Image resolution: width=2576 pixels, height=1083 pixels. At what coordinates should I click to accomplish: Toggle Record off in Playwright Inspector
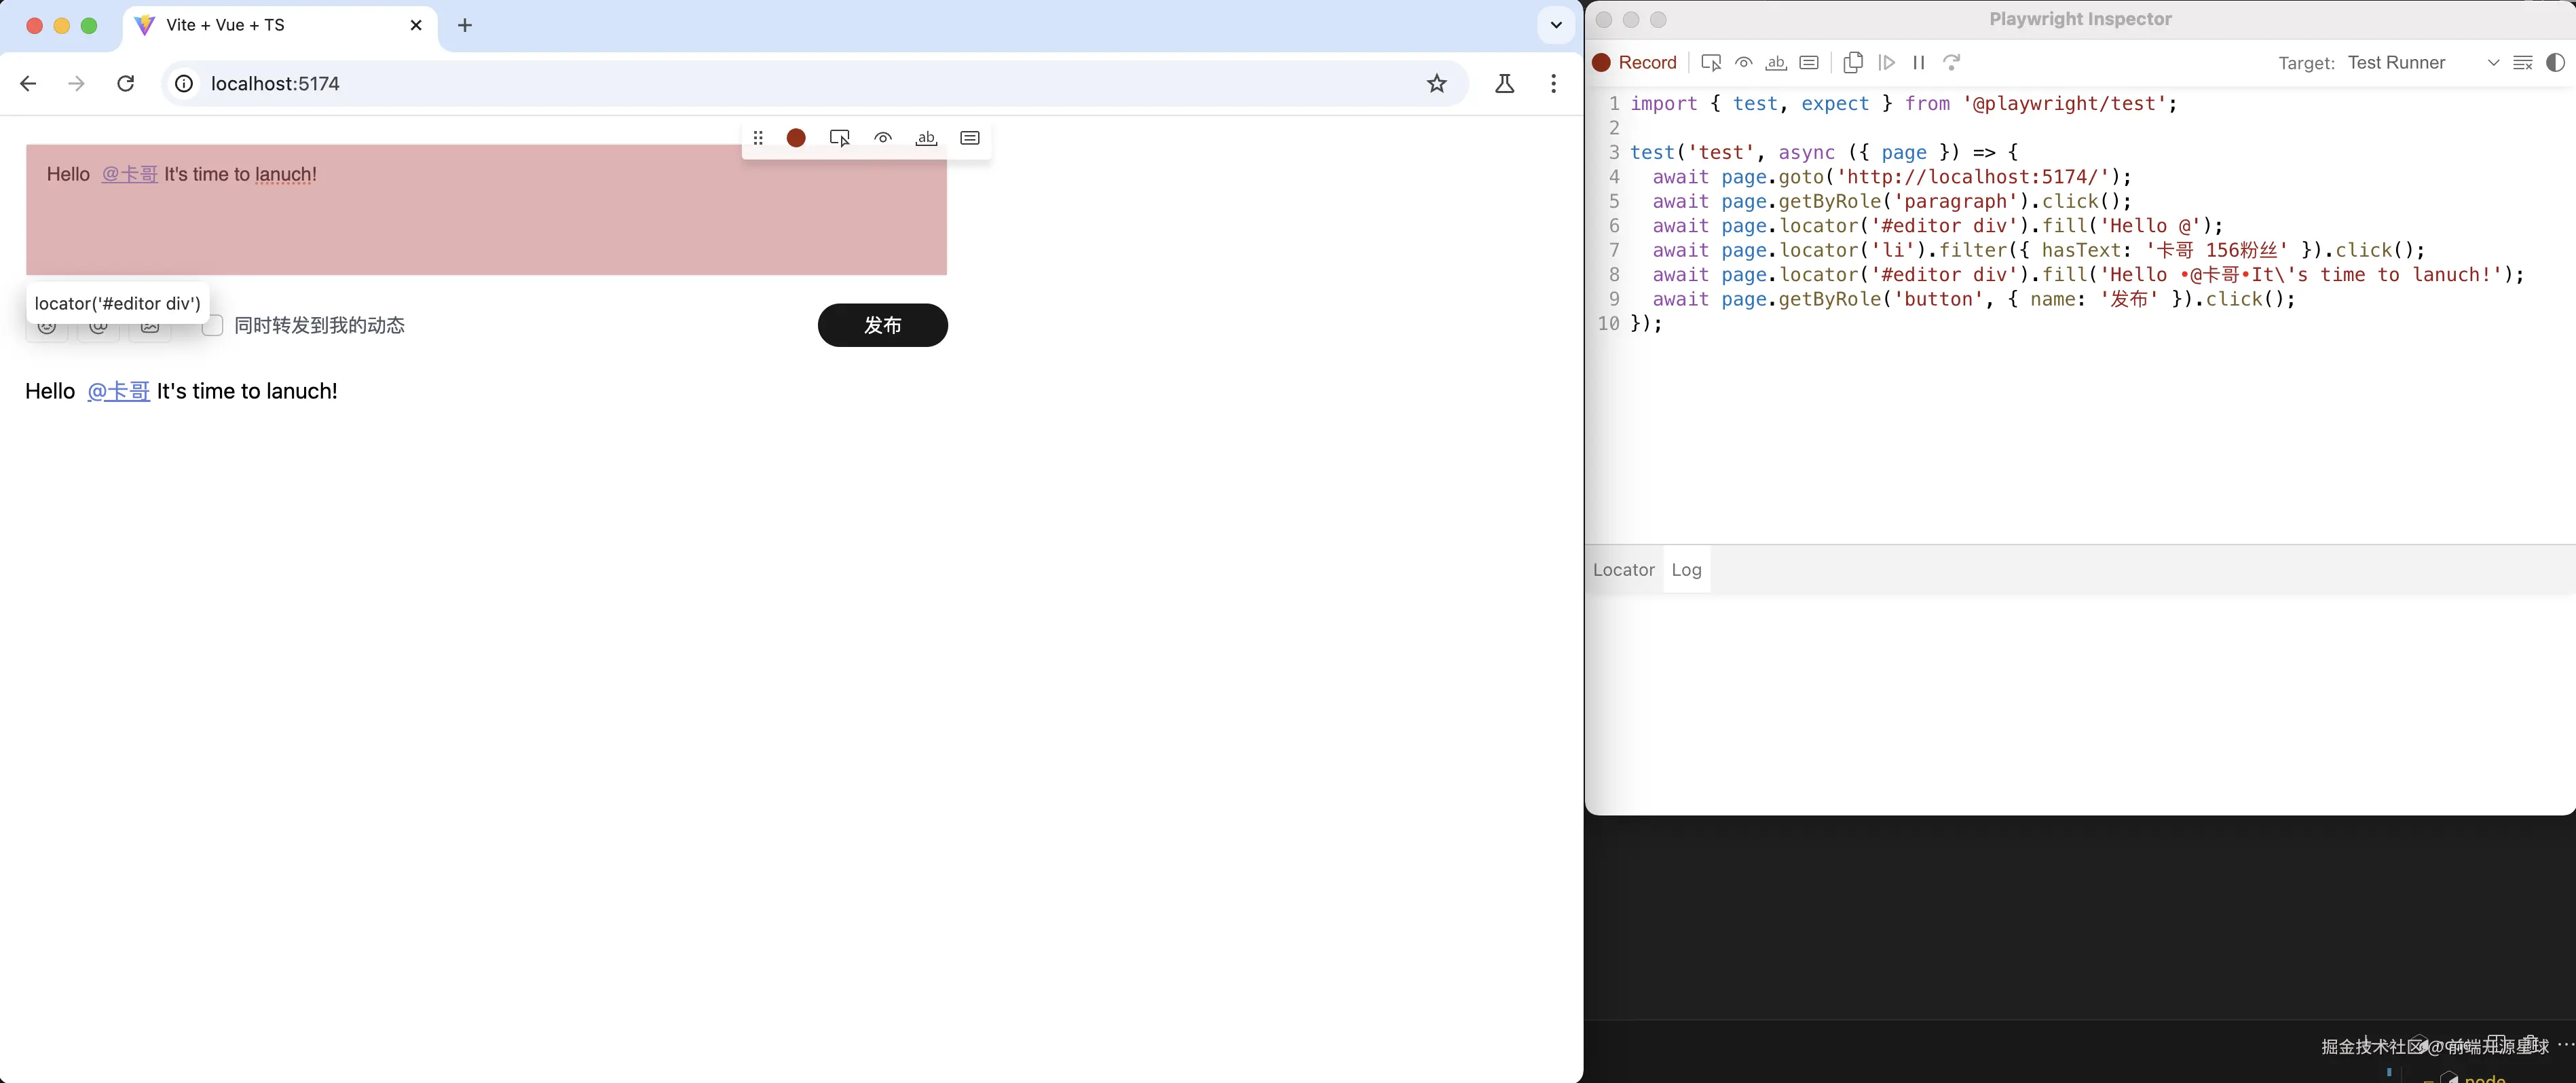[x=1634, y=62]
